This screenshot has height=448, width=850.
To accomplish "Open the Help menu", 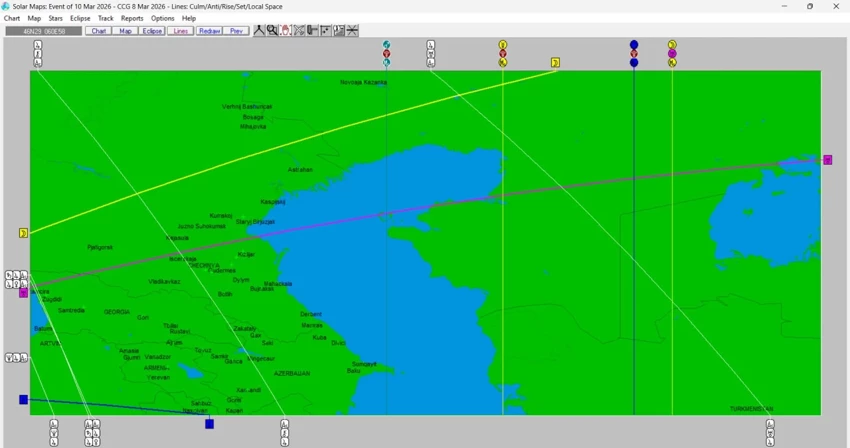I will click(189, 18).
